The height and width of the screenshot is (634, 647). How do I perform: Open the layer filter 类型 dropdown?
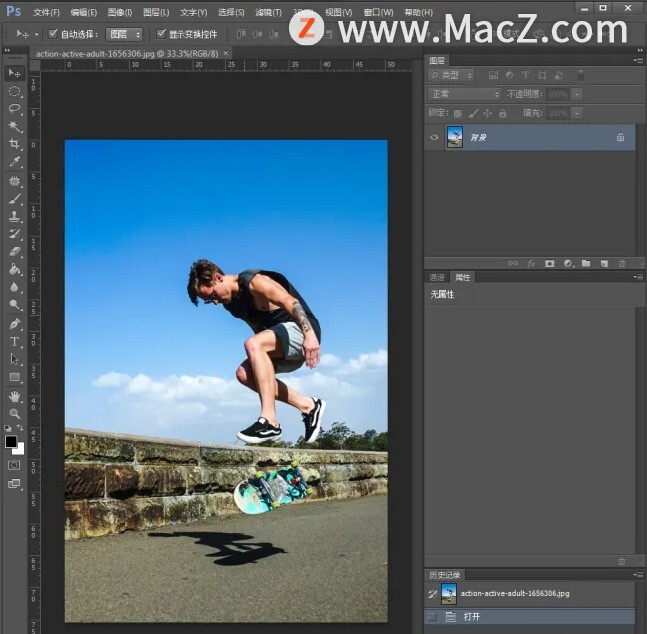[453, 75]
